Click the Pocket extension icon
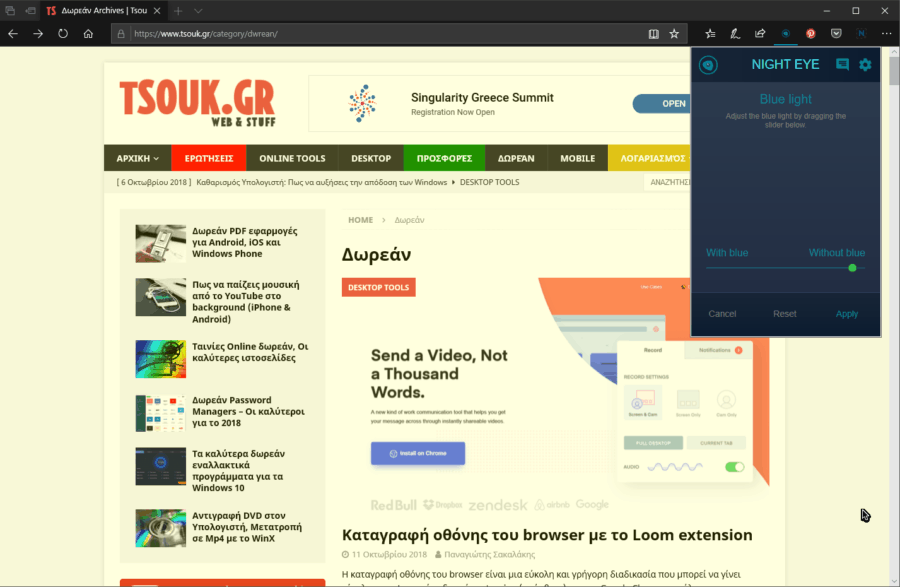The width and height of the screenshot is (900, 587). [x=836, y=33]
